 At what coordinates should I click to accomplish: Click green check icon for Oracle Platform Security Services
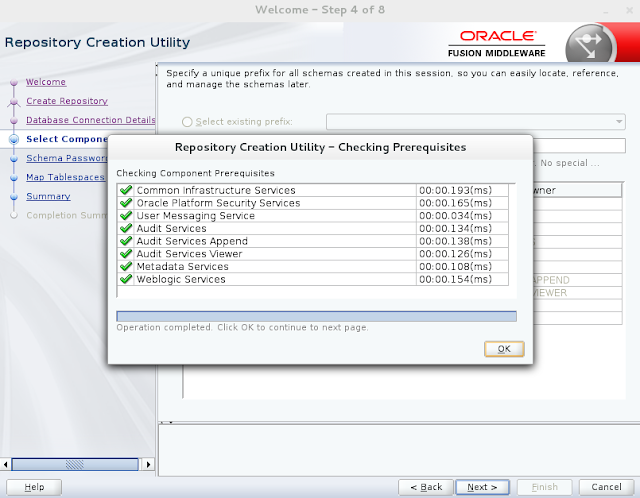126,202
